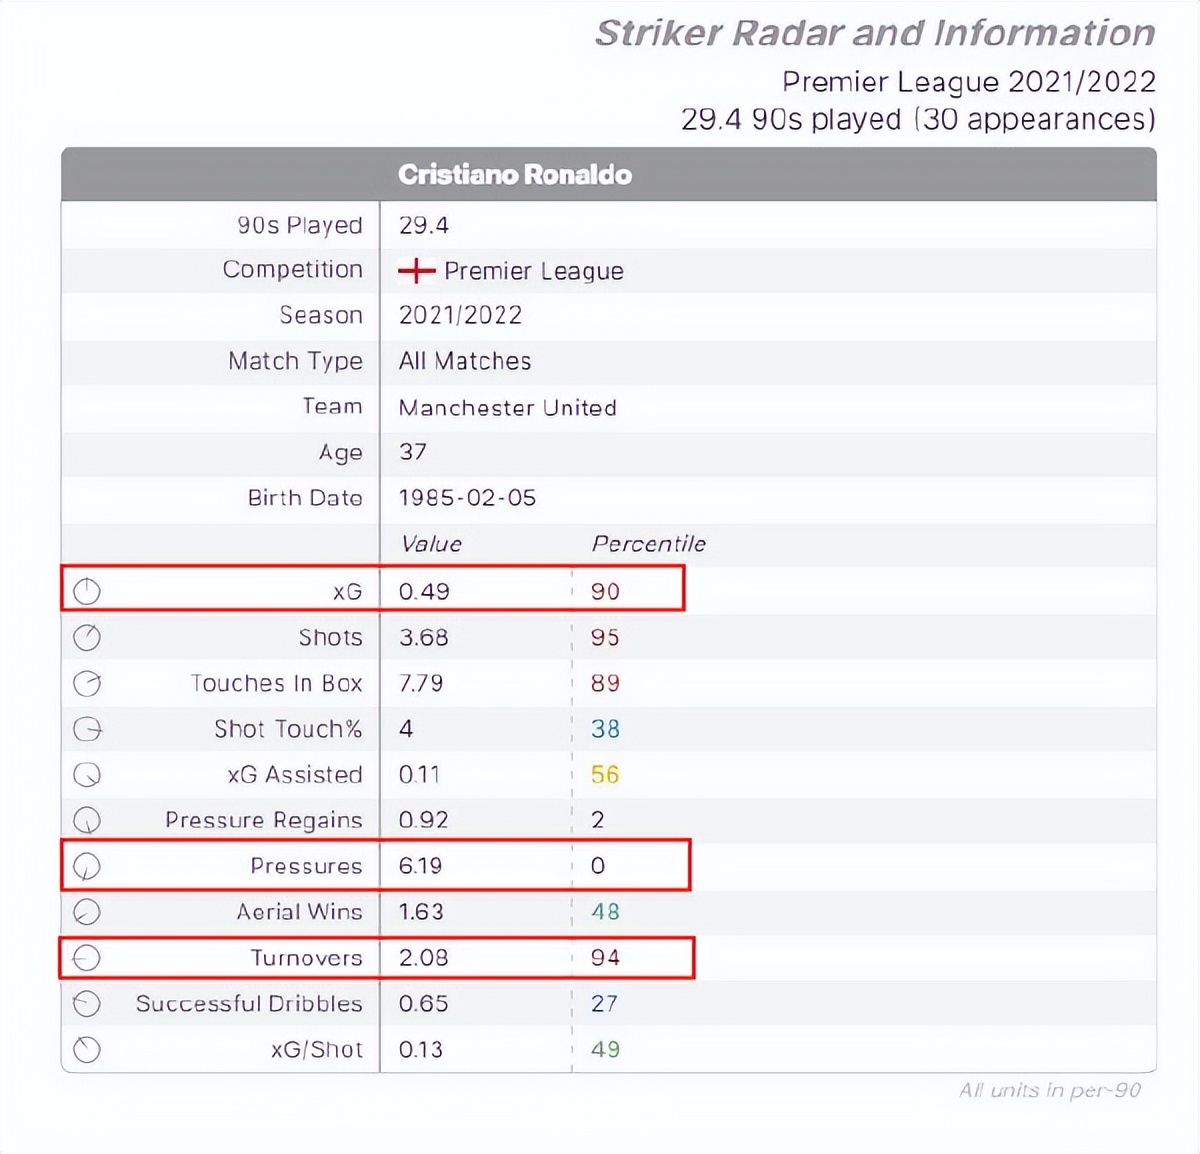Select the Shots metric radar icon

[x=87, y=637]
